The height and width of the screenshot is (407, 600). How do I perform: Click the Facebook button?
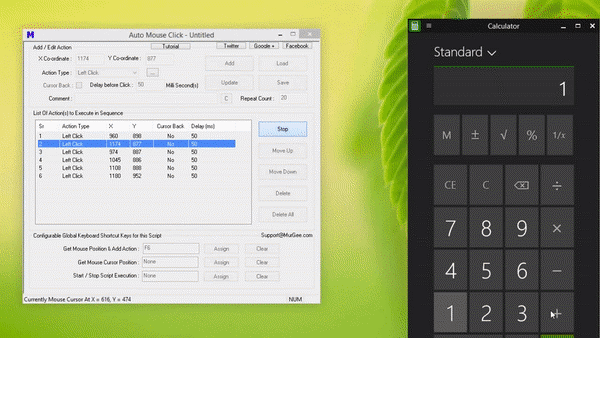tap(297, 46)
